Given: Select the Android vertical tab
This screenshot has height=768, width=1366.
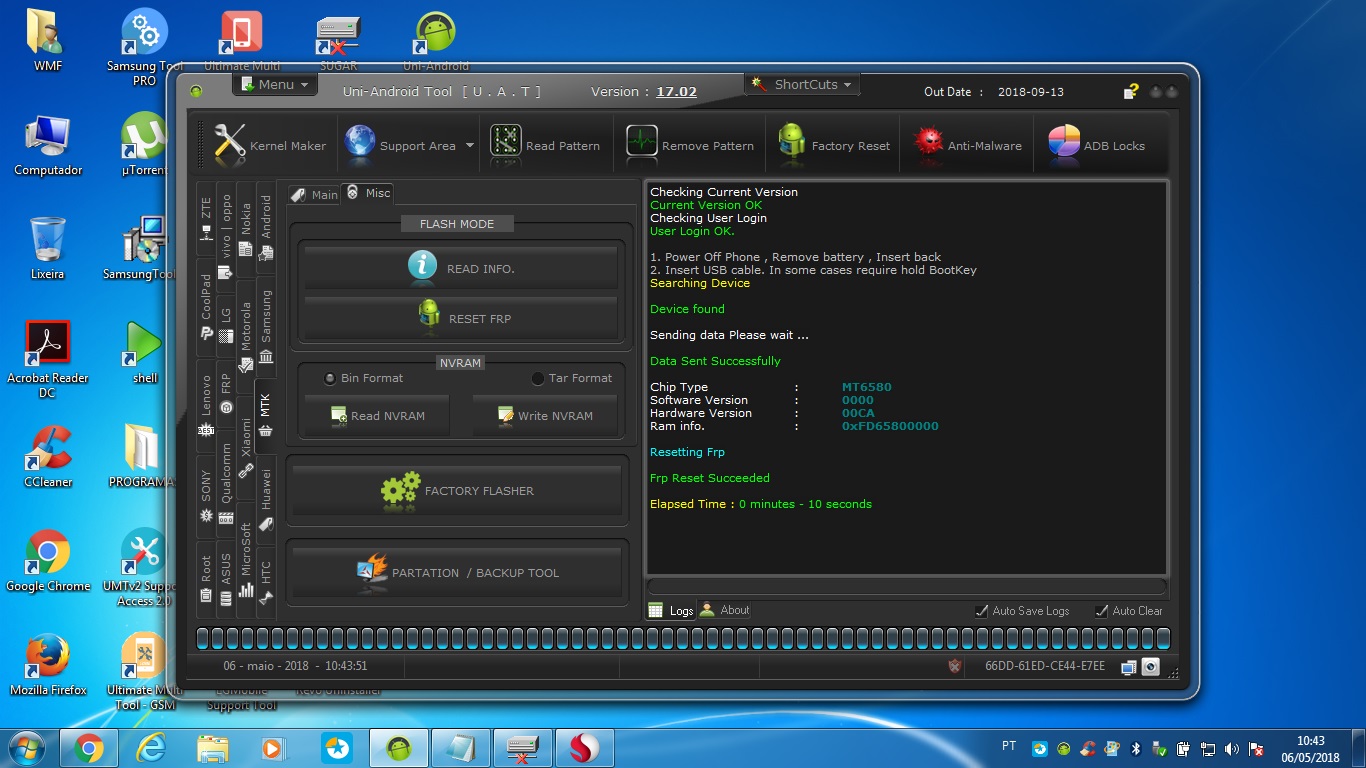Looking at the screenshot, I should 266,227.
